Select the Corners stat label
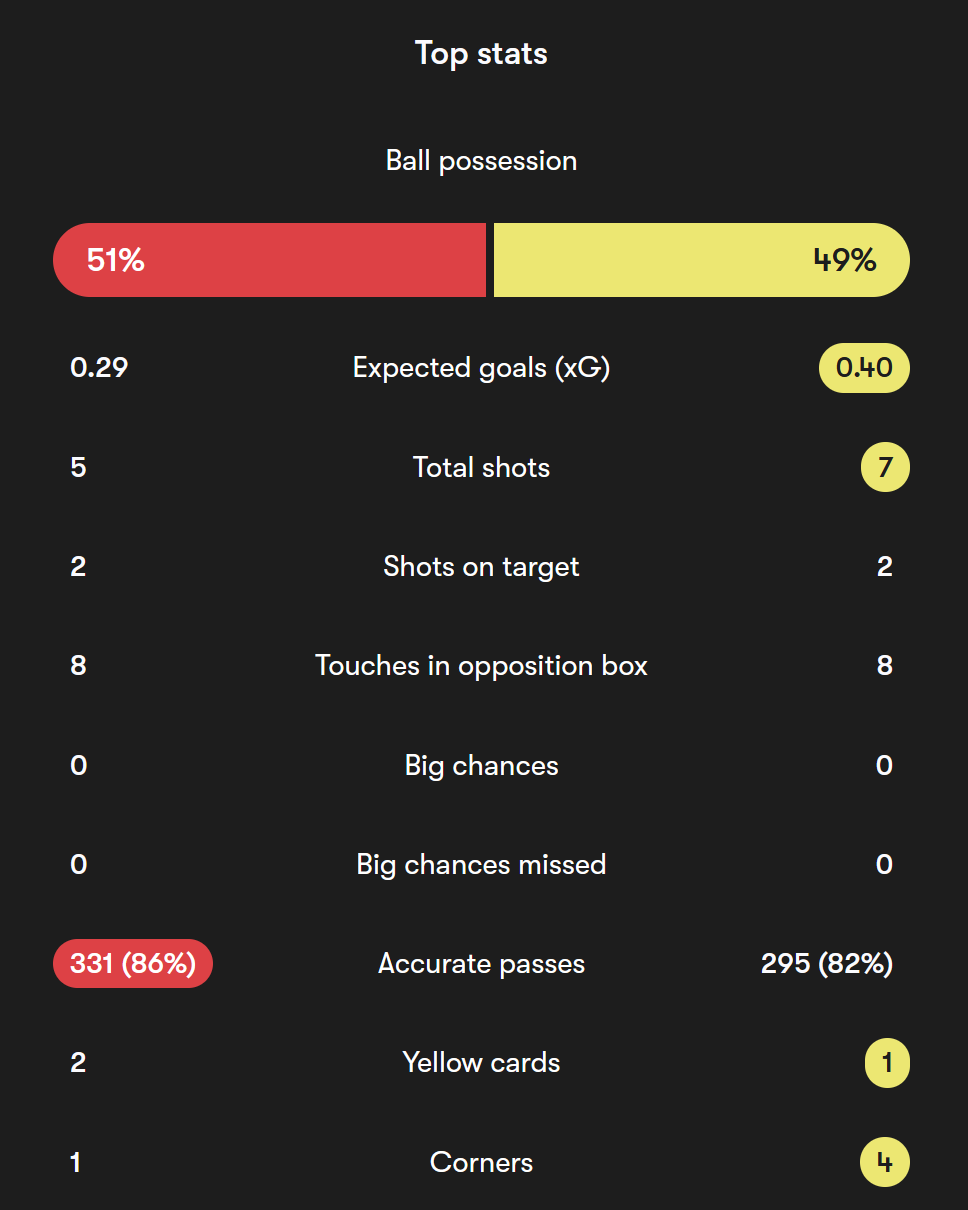Screen dimensions: 968x1210 (481, 1162)
